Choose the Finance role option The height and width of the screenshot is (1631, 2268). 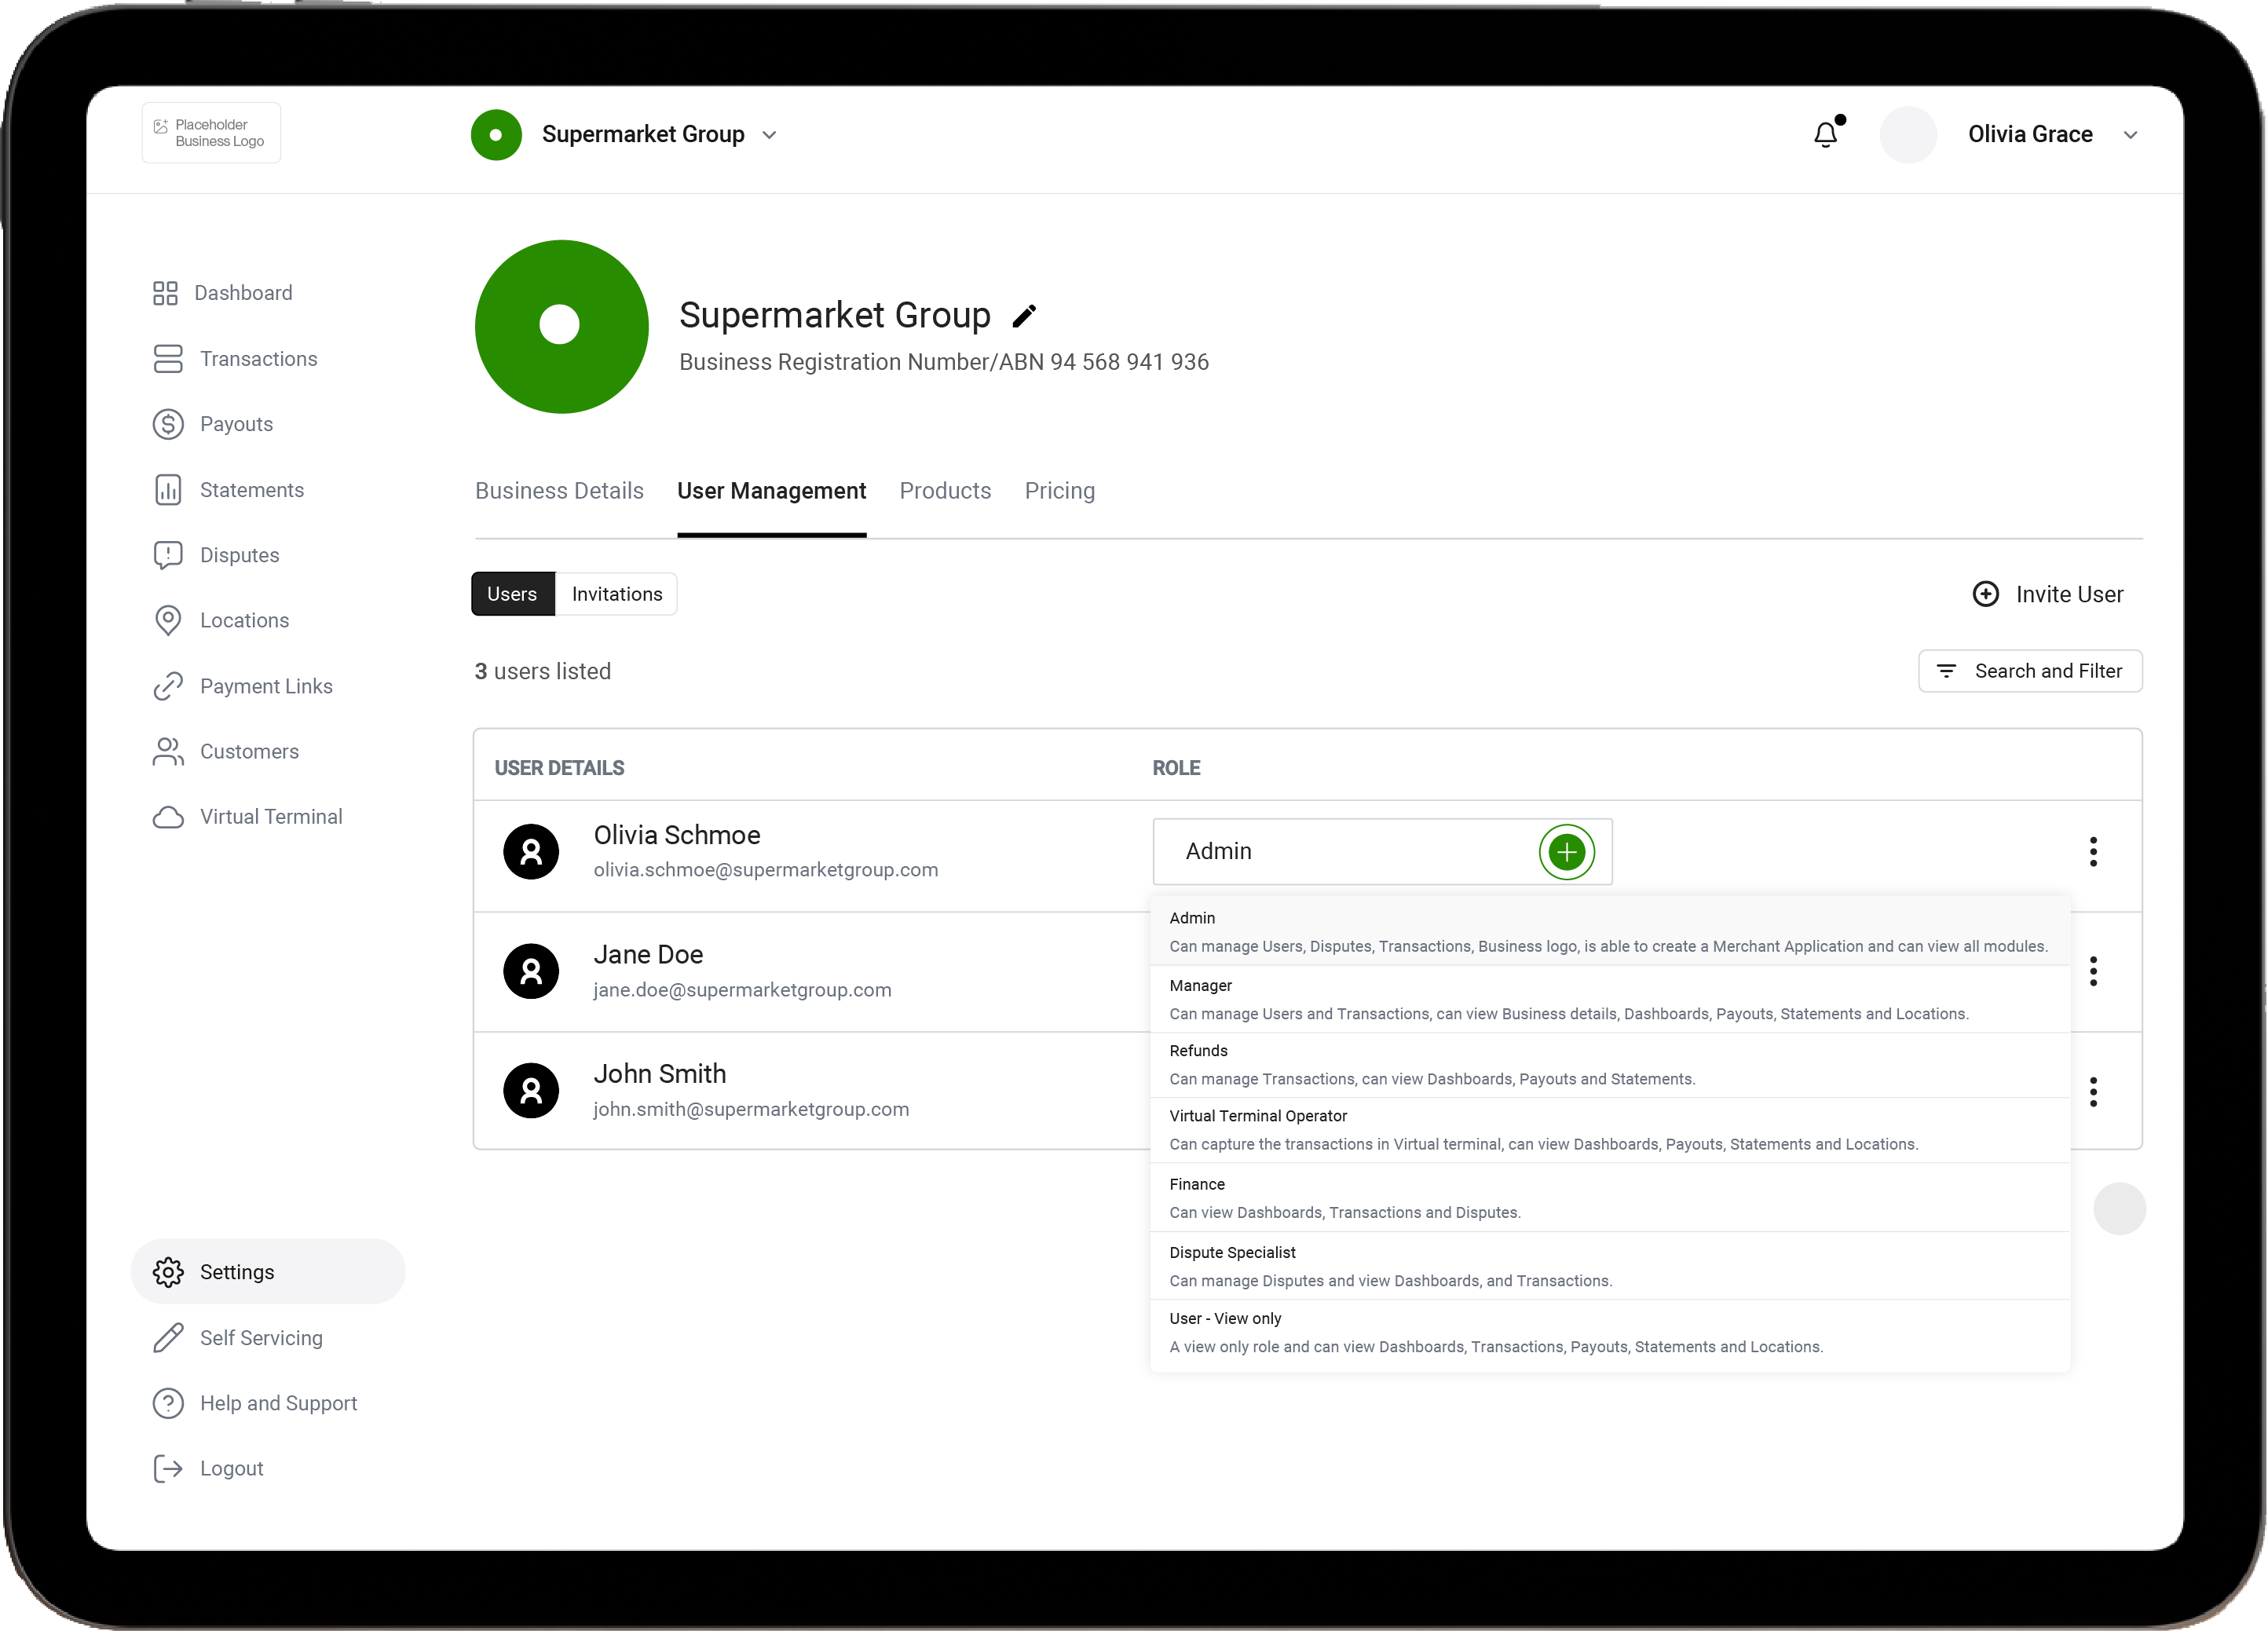click(x=1610, y=1198)
